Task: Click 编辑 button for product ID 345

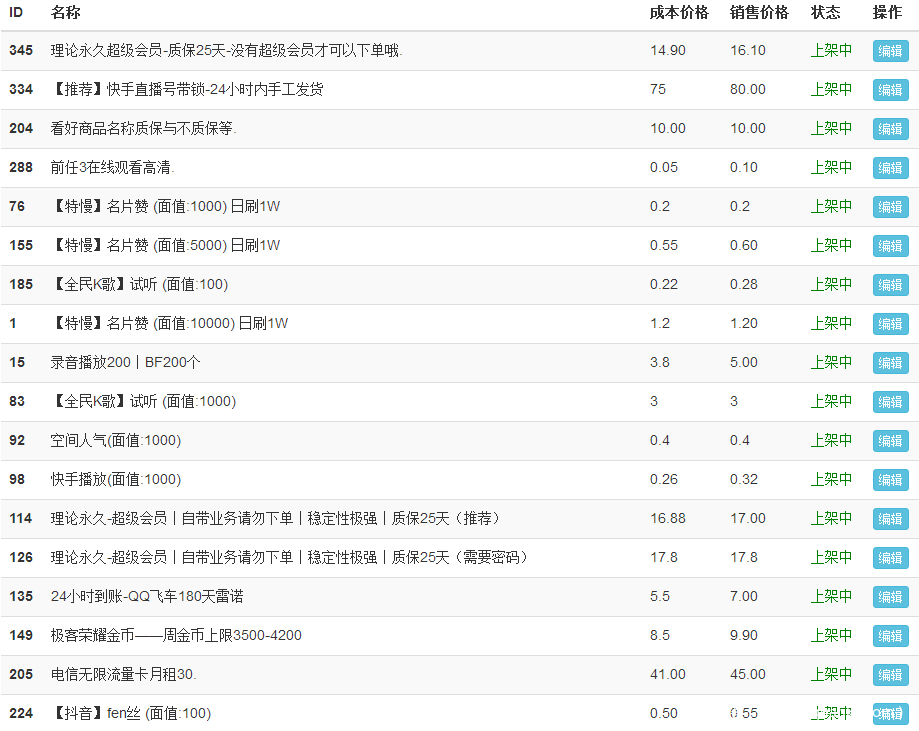Action: [x=890, y=51]
